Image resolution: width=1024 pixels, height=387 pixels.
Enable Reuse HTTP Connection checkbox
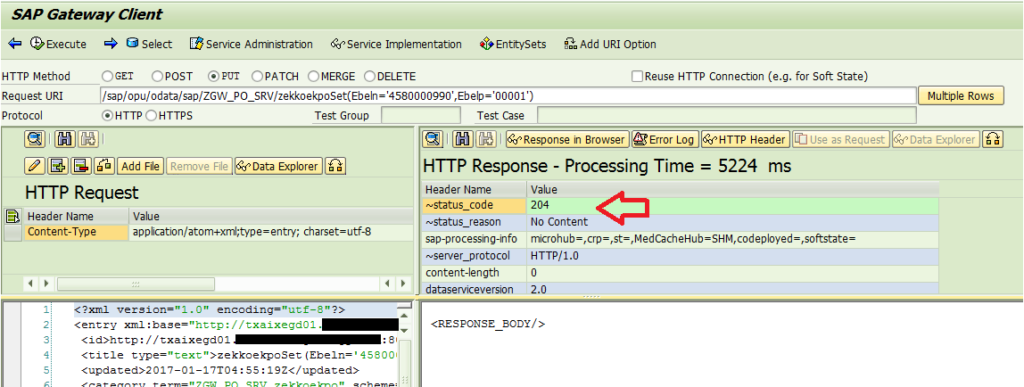pos(637,76)
